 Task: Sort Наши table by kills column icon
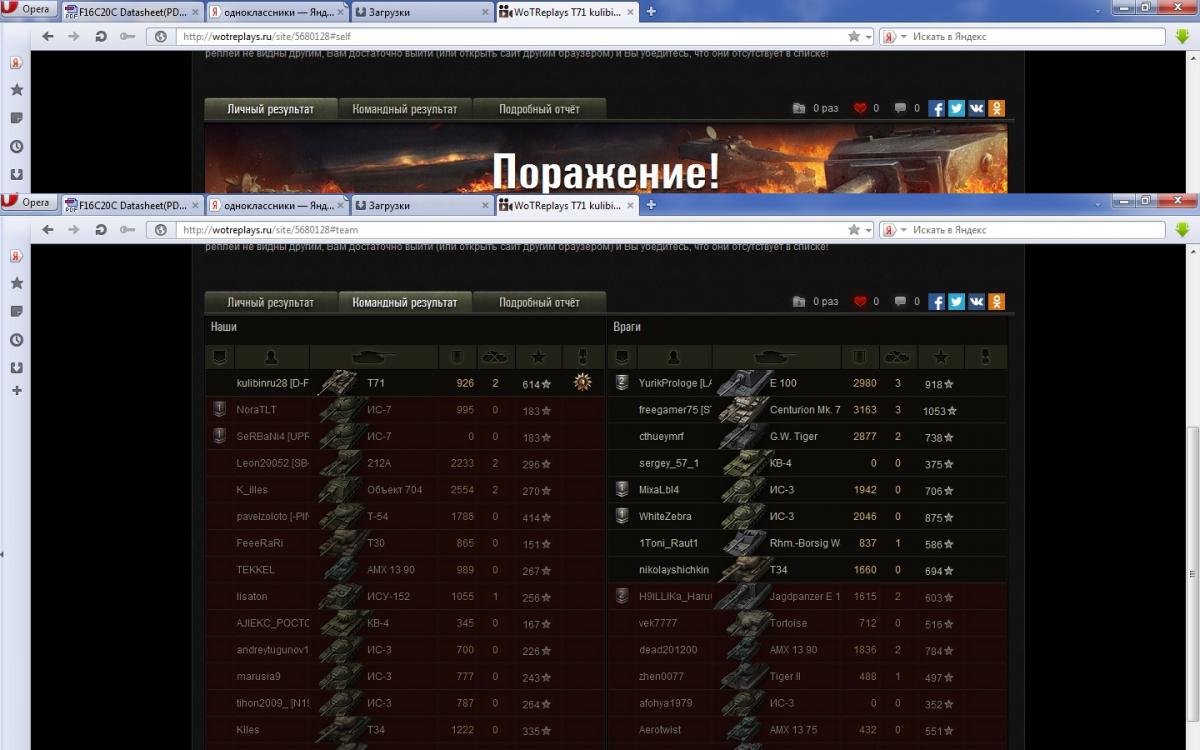[x=495, y=357]
